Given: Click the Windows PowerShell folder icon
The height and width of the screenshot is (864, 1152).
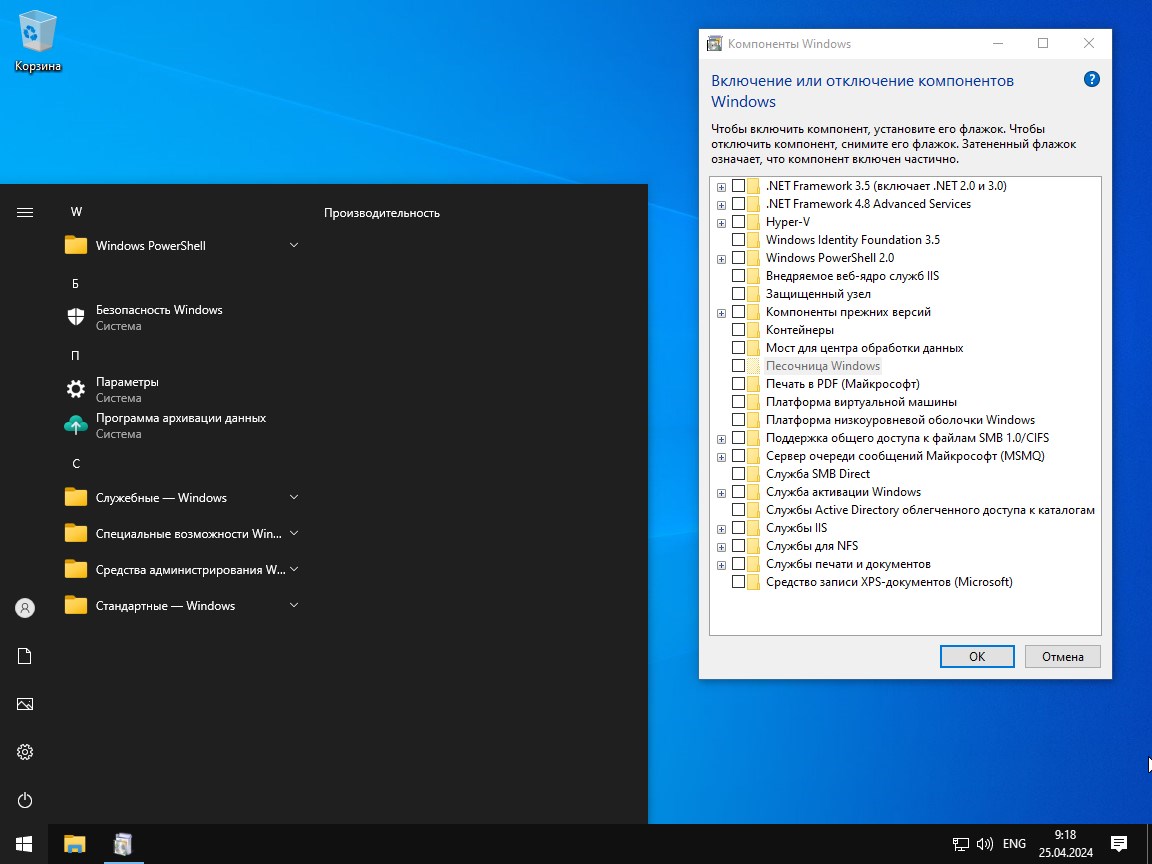Looking at the screenshot, I should coord(76,245).
